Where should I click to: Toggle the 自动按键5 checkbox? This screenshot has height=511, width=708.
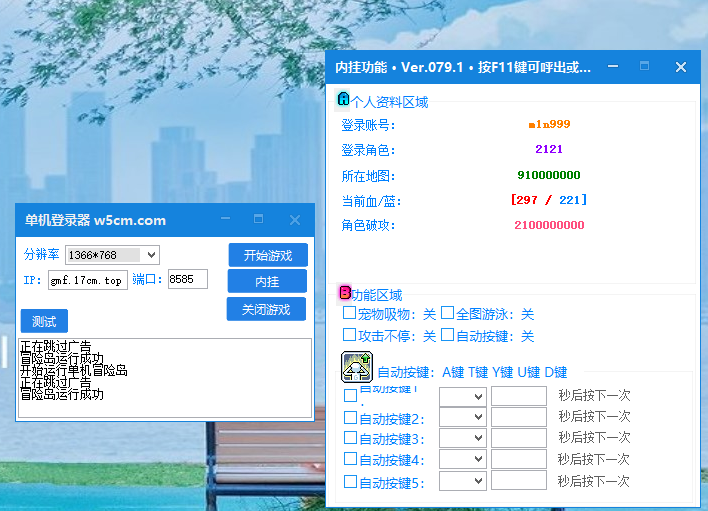tap(350, 482)
